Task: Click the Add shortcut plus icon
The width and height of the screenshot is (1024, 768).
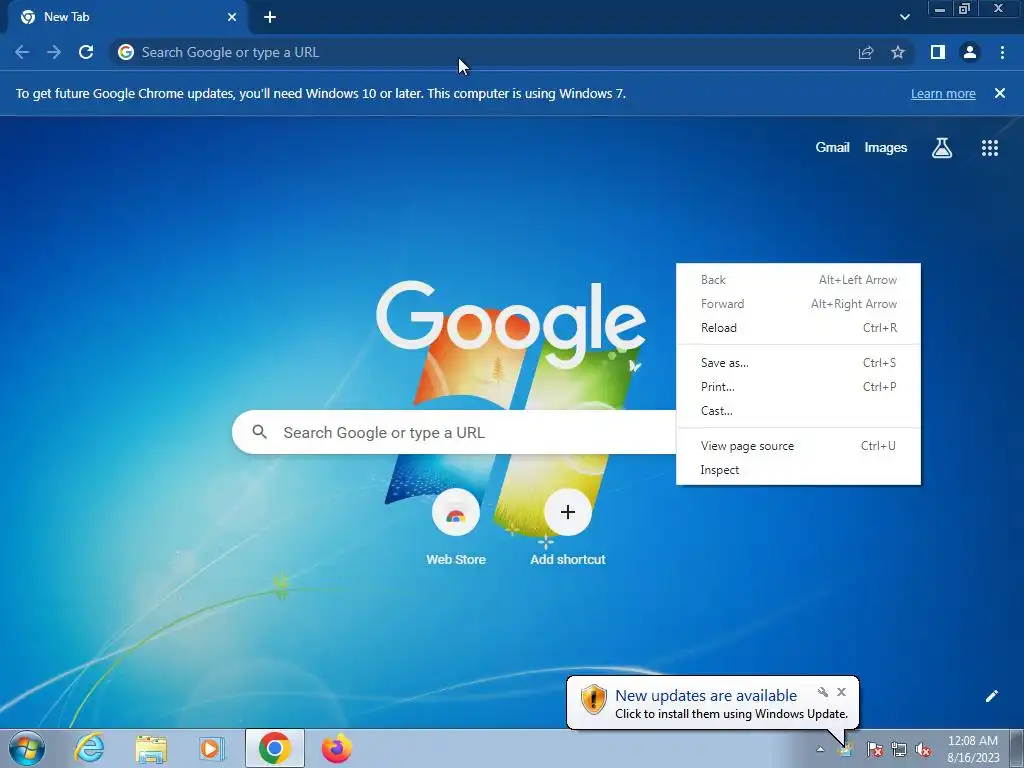Action: coord(568,512)
